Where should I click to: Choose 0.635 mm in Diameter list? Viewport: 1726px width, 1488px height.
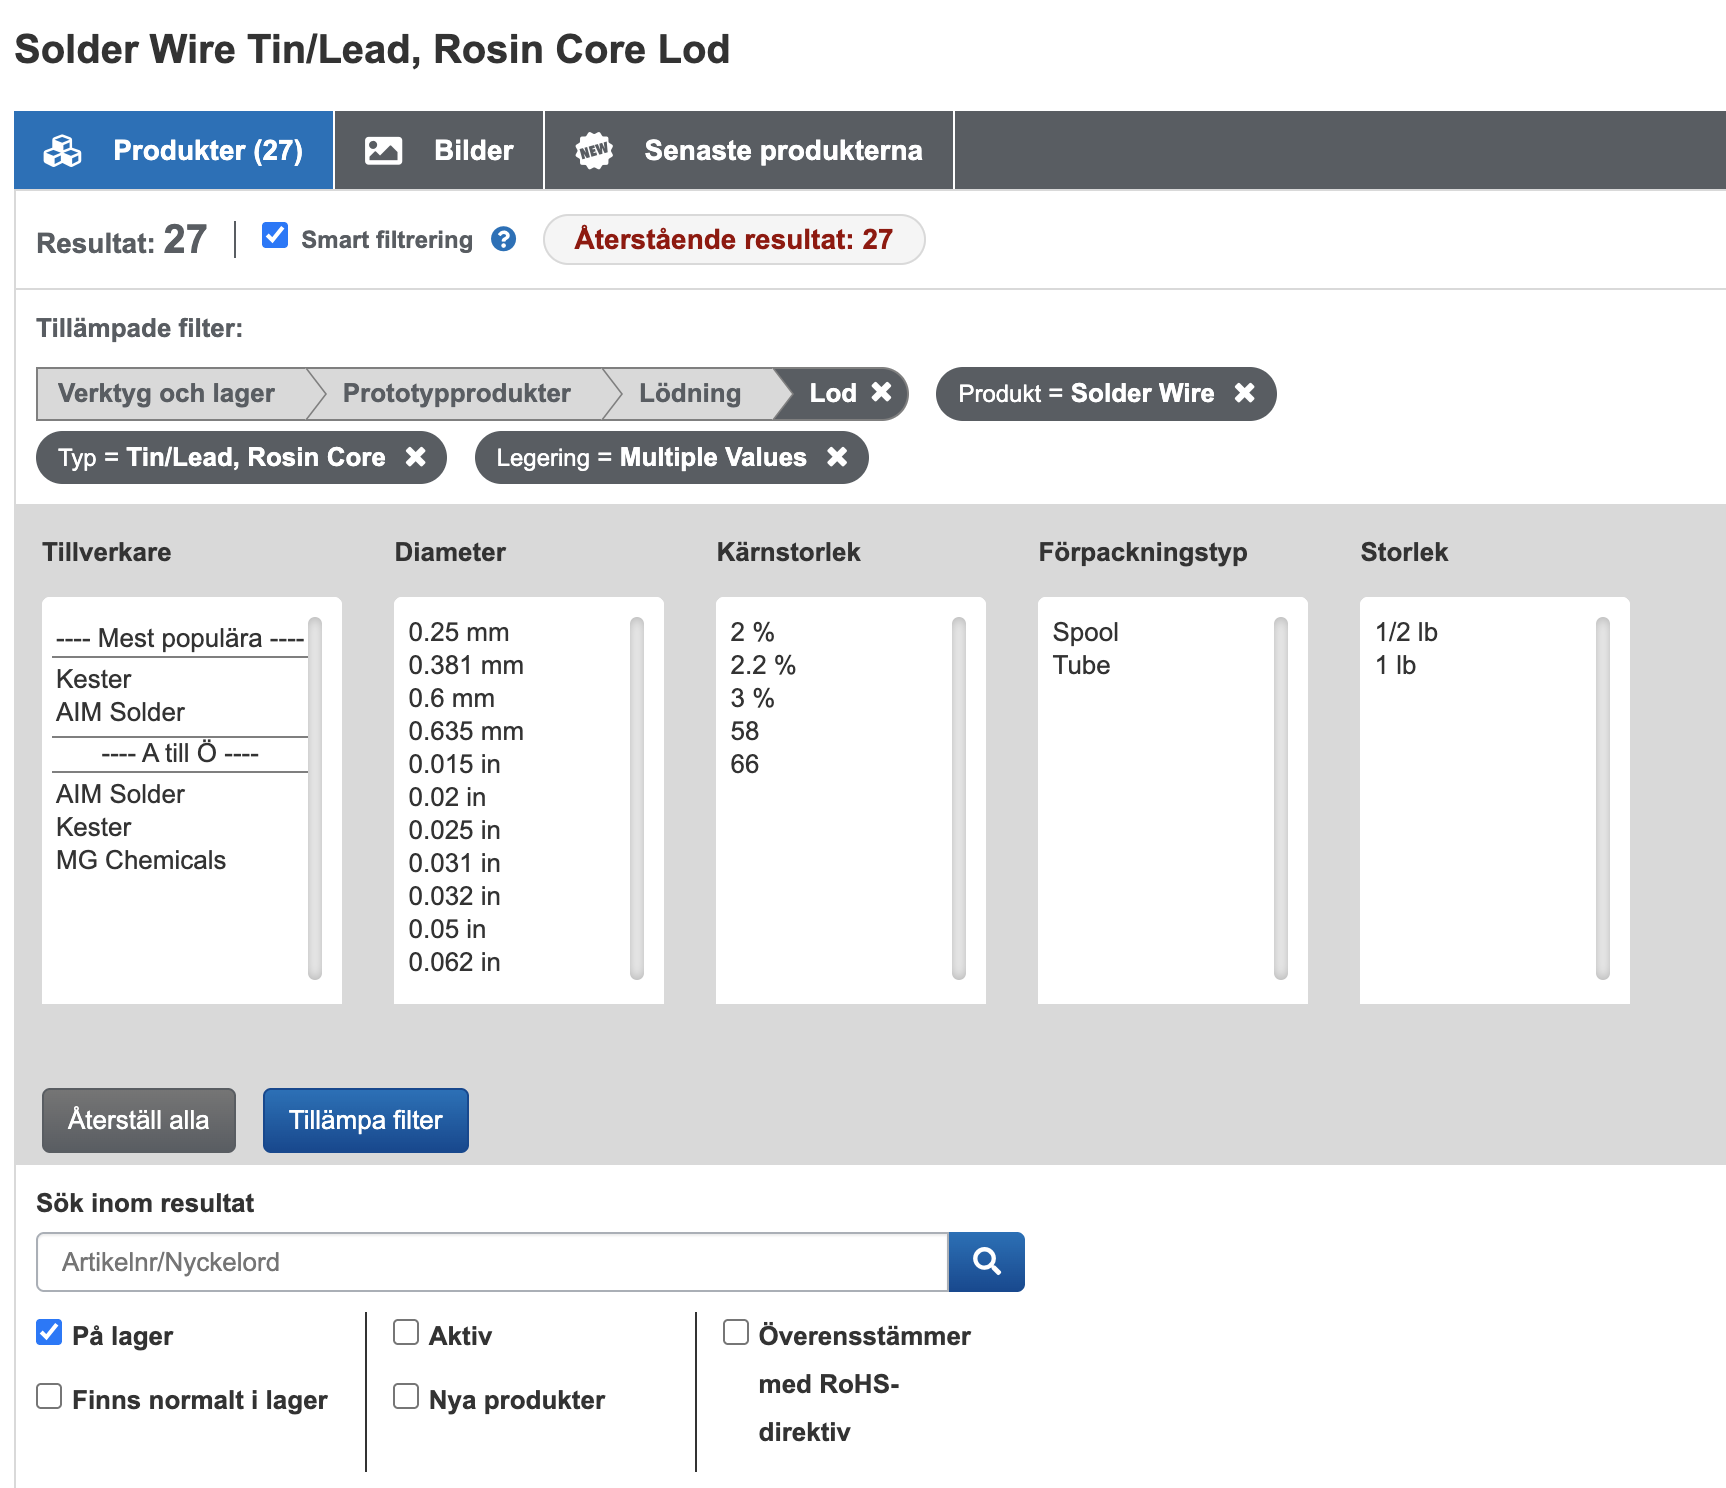(466, 731)
